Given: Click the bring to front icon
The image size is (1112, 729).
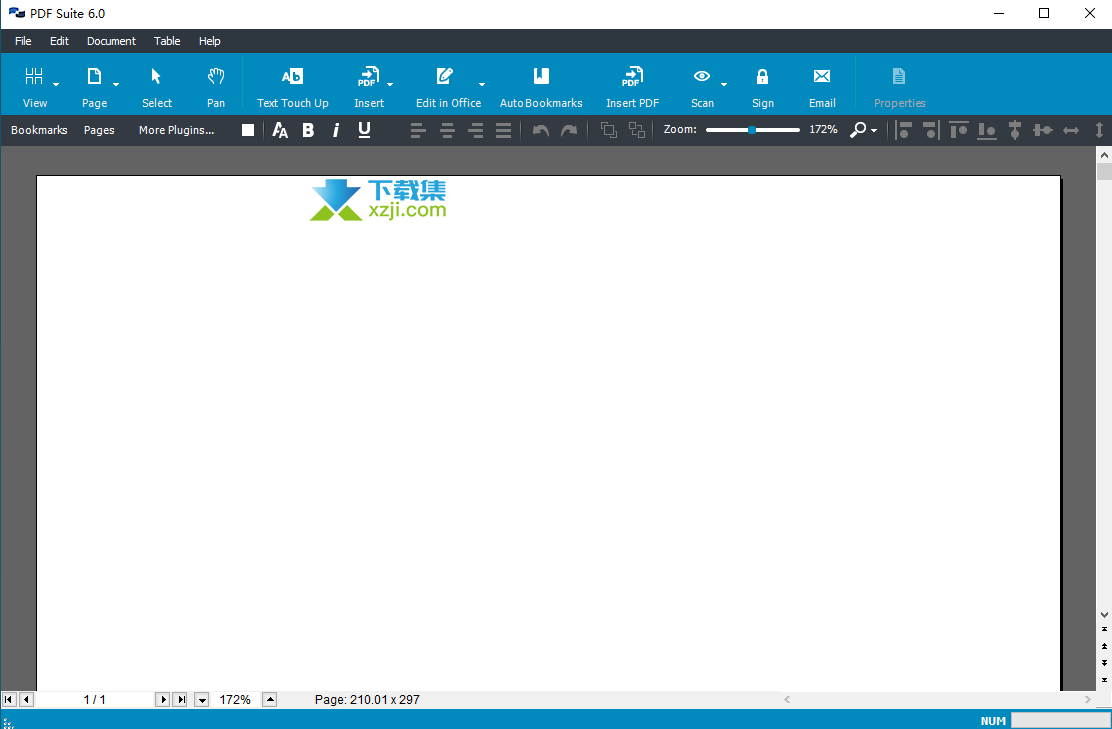Looking at the screenshot, I should [608, 130].
